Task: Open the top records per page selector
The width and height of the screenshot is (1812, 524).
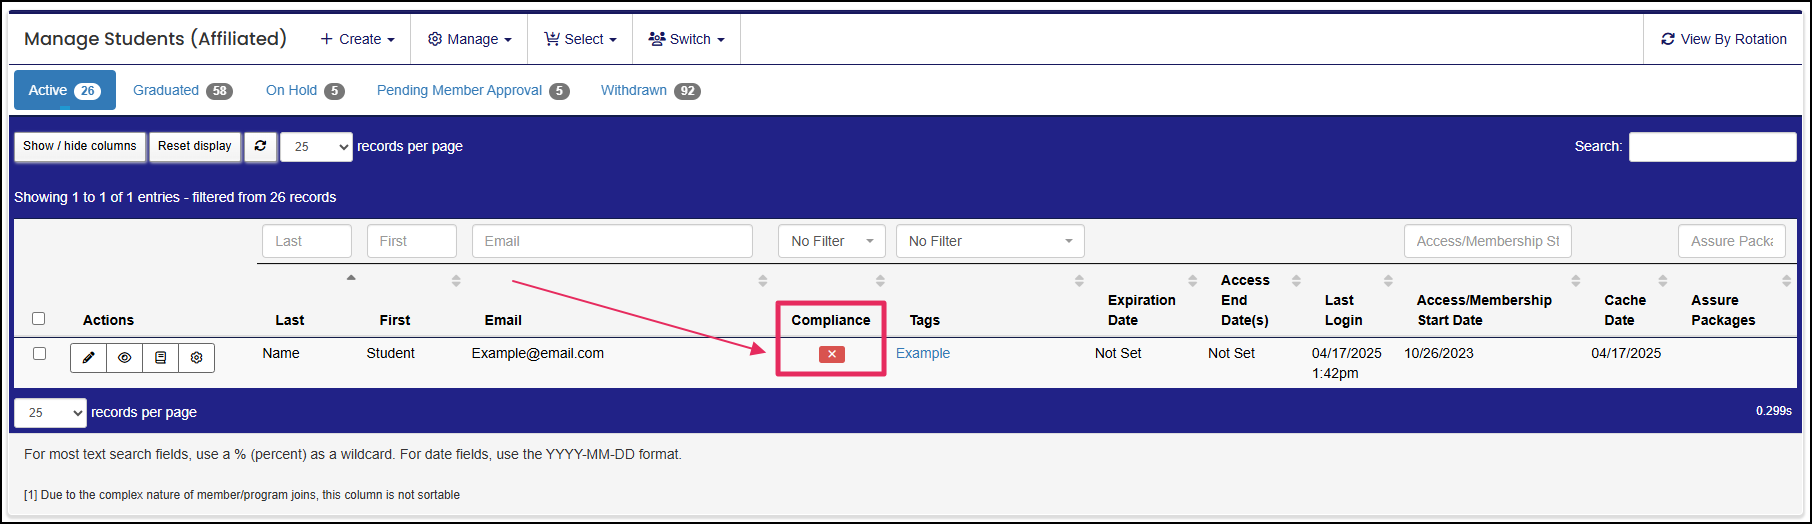Action: (x=316, y=146)
